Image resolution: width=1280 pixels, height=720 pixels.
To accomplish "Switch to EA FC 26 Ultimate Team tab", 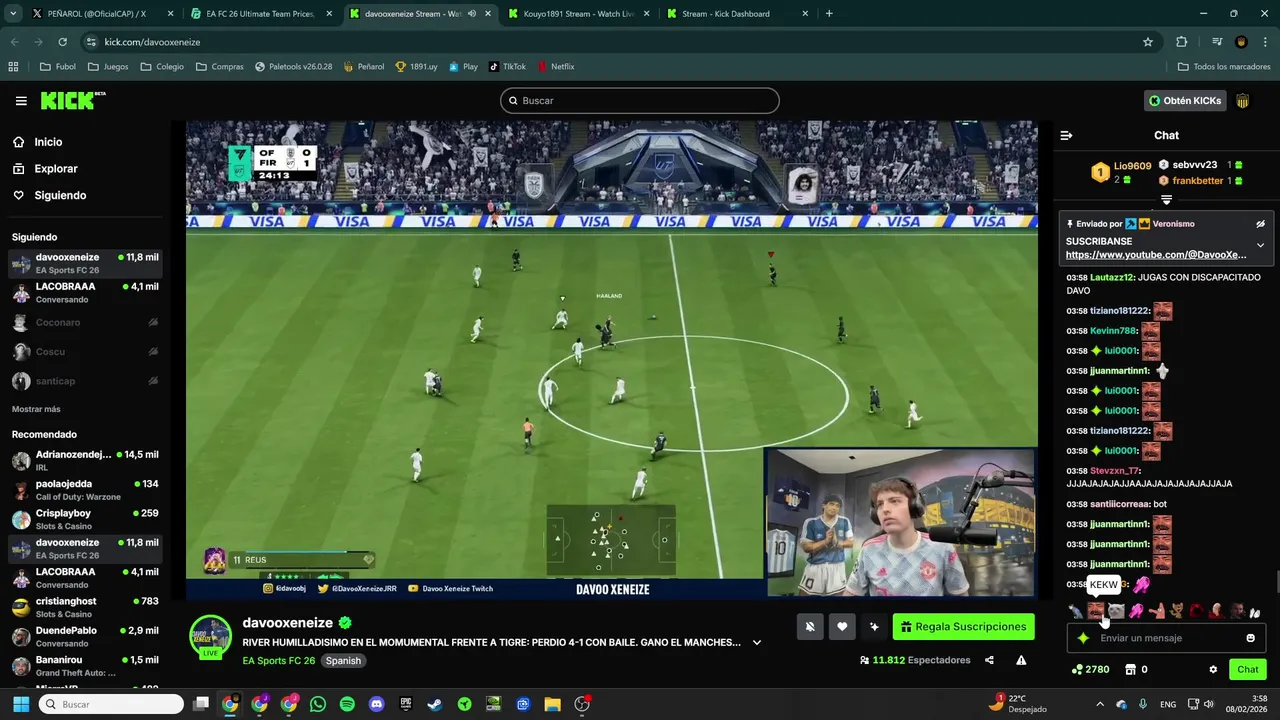I will (260, 14).
